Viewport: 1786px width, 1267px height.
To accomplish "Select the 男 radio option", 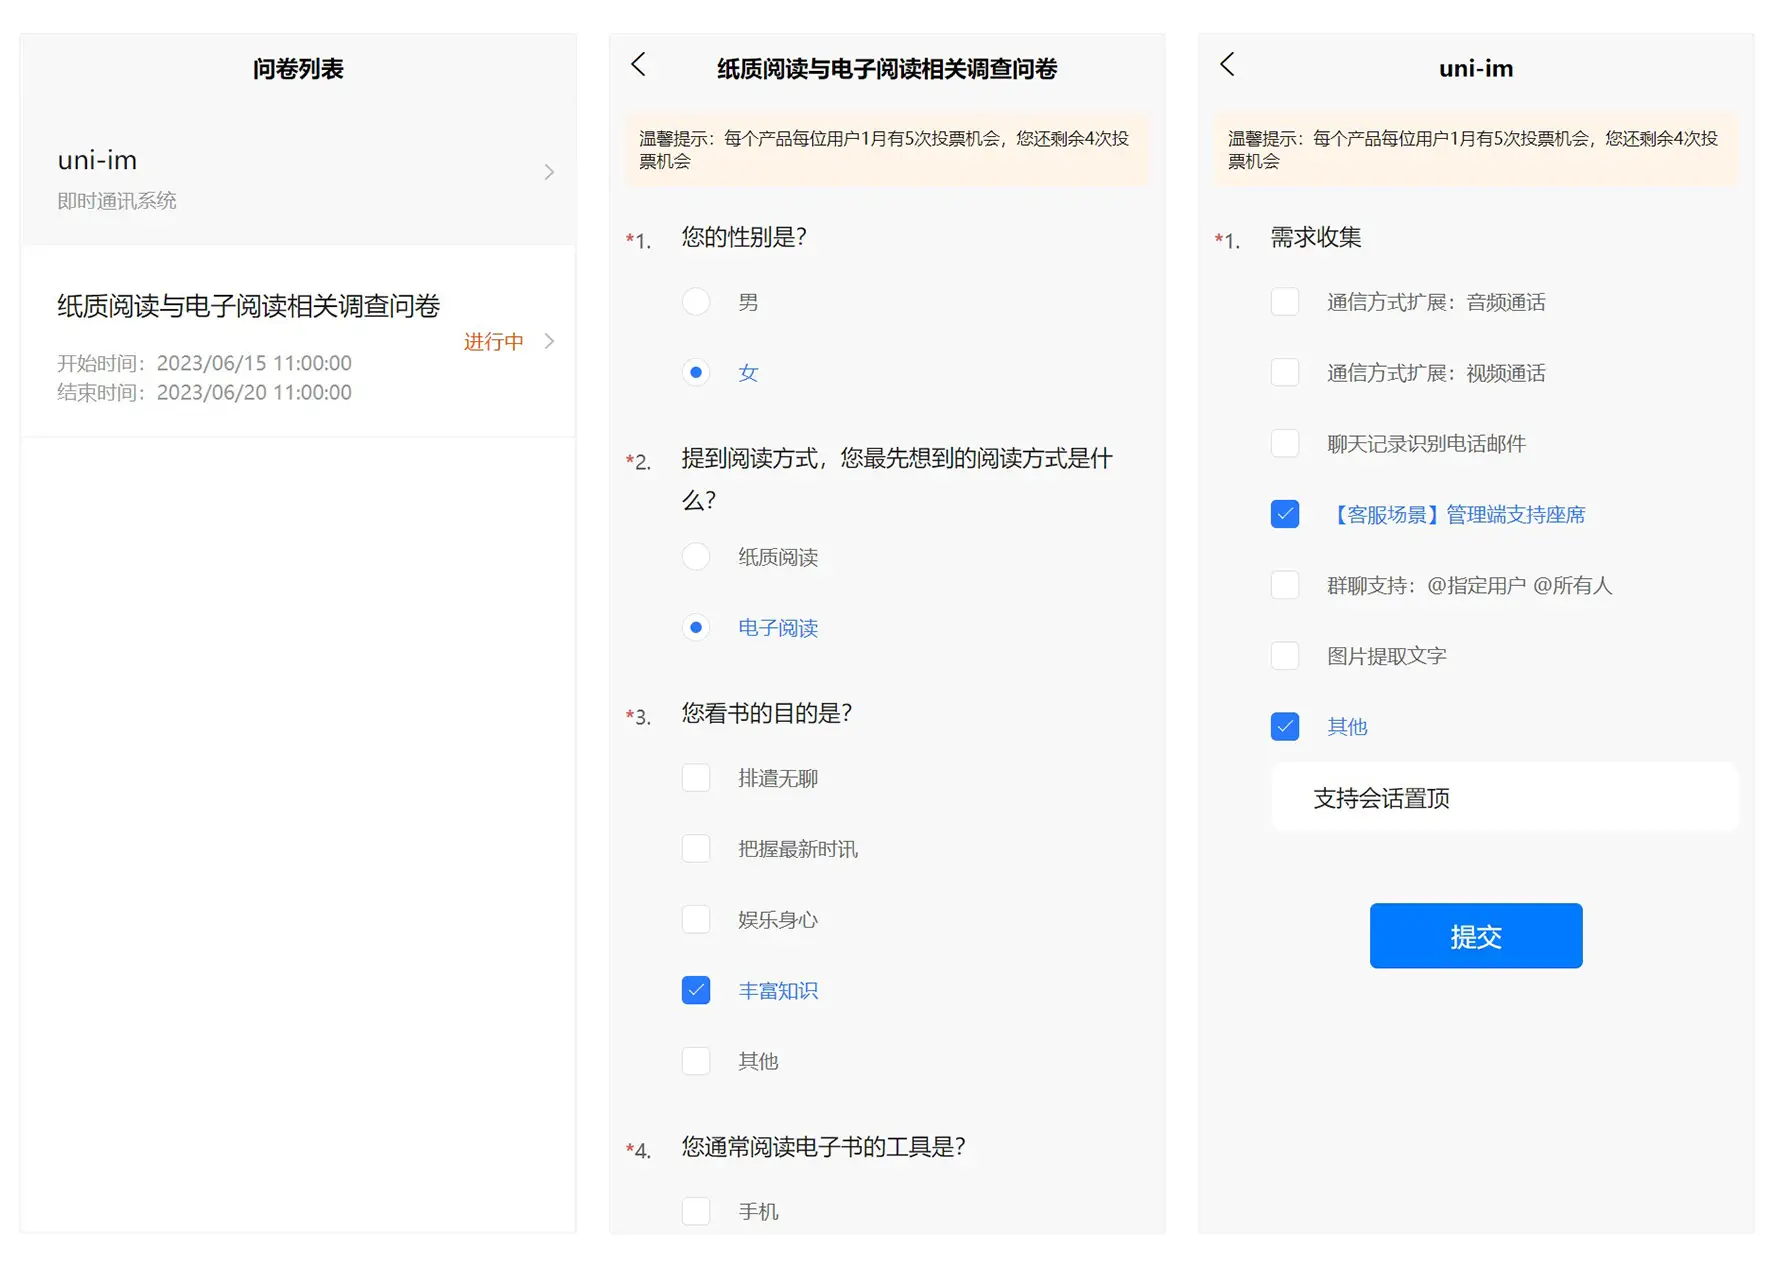I will (x=696, y=302).
